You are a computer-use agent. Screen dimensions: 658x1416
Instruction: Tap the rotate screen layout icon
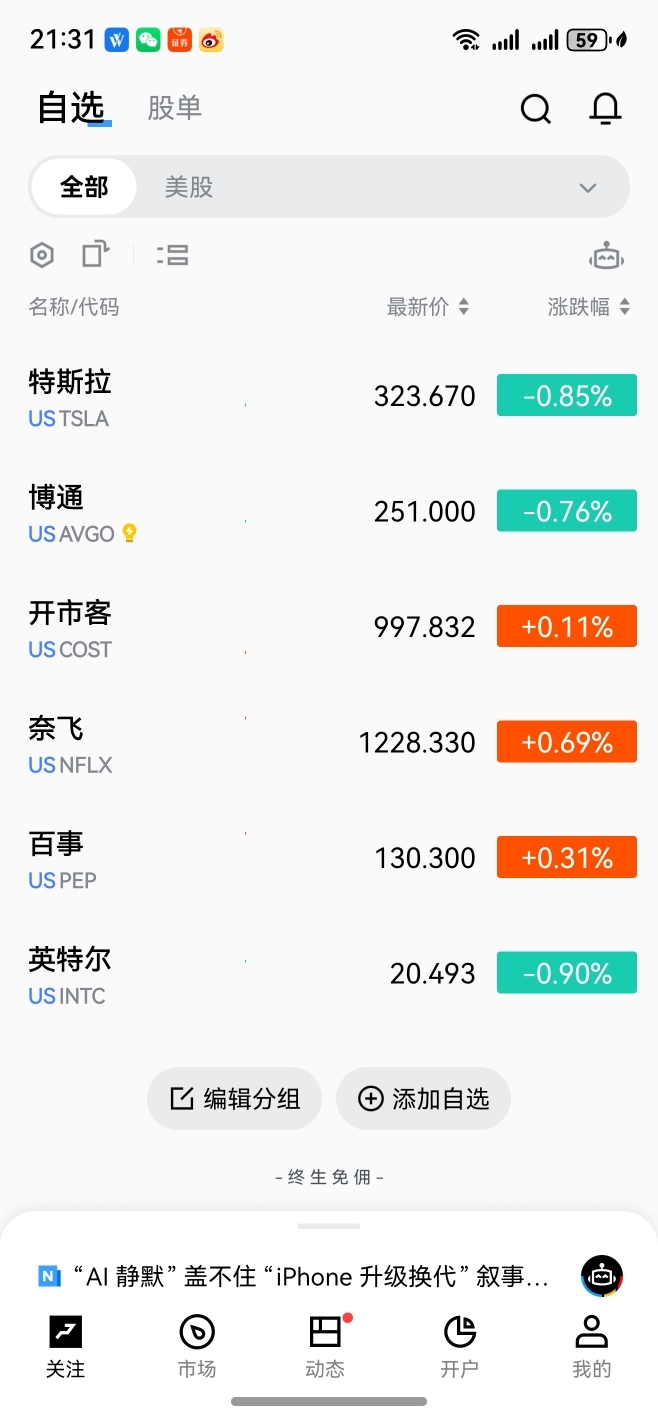point(95,254)
